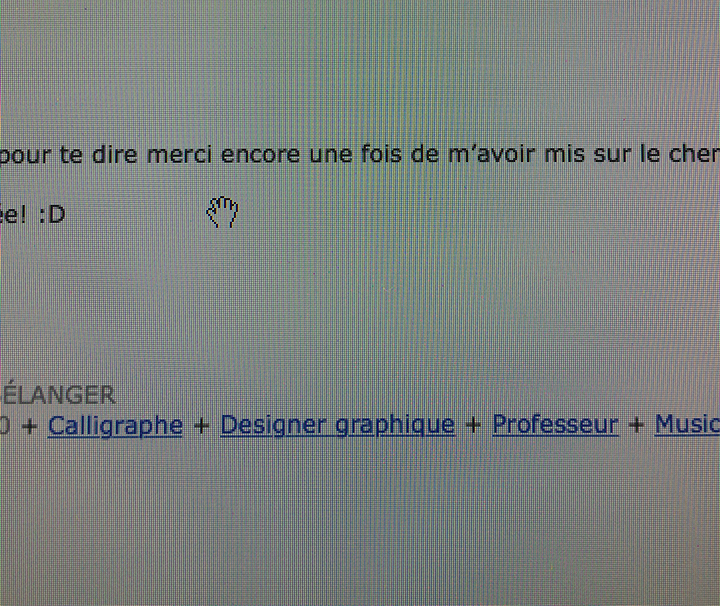The width and height of the screenshot is (720, 606).
Task: Click the word encore in the sentence
Action: (x=260, y=154)
